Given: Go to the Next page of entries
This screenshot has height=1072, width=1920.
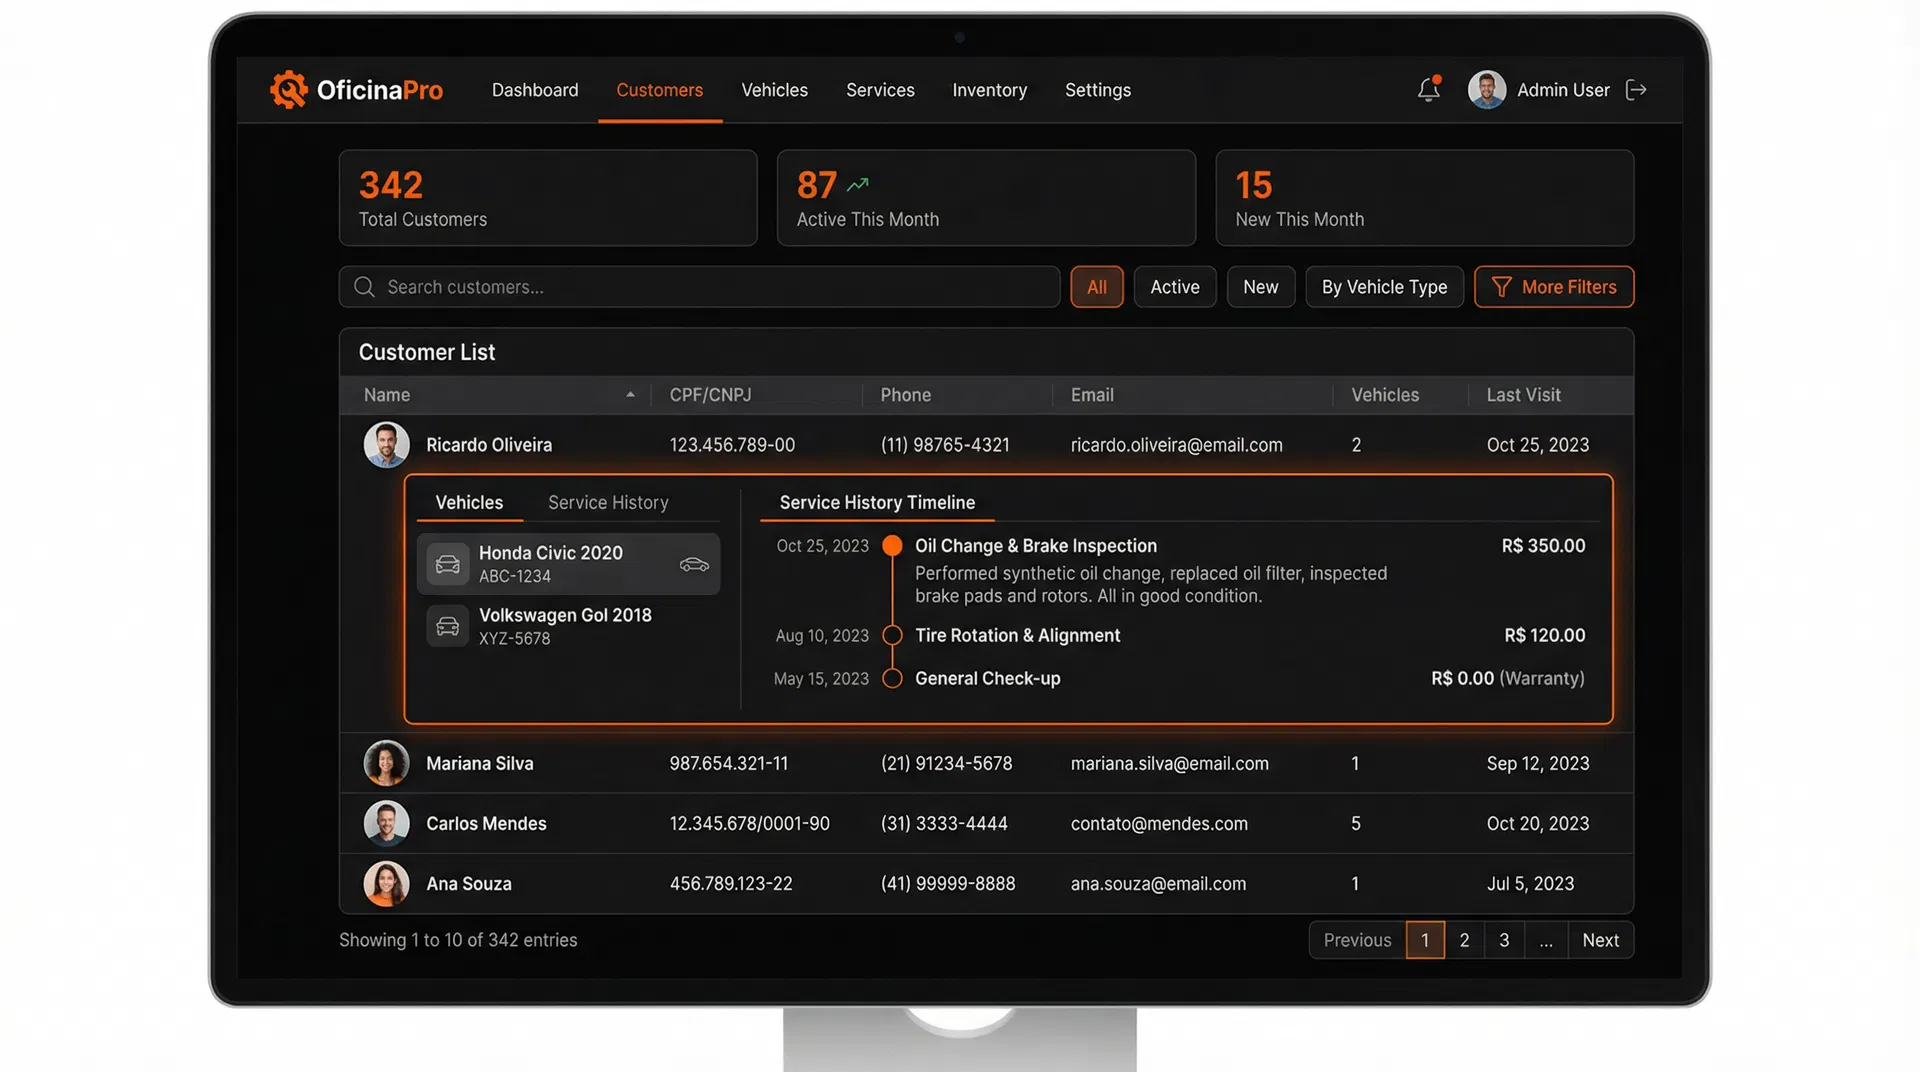Looking at the screenshot, I should (1600, 940).
